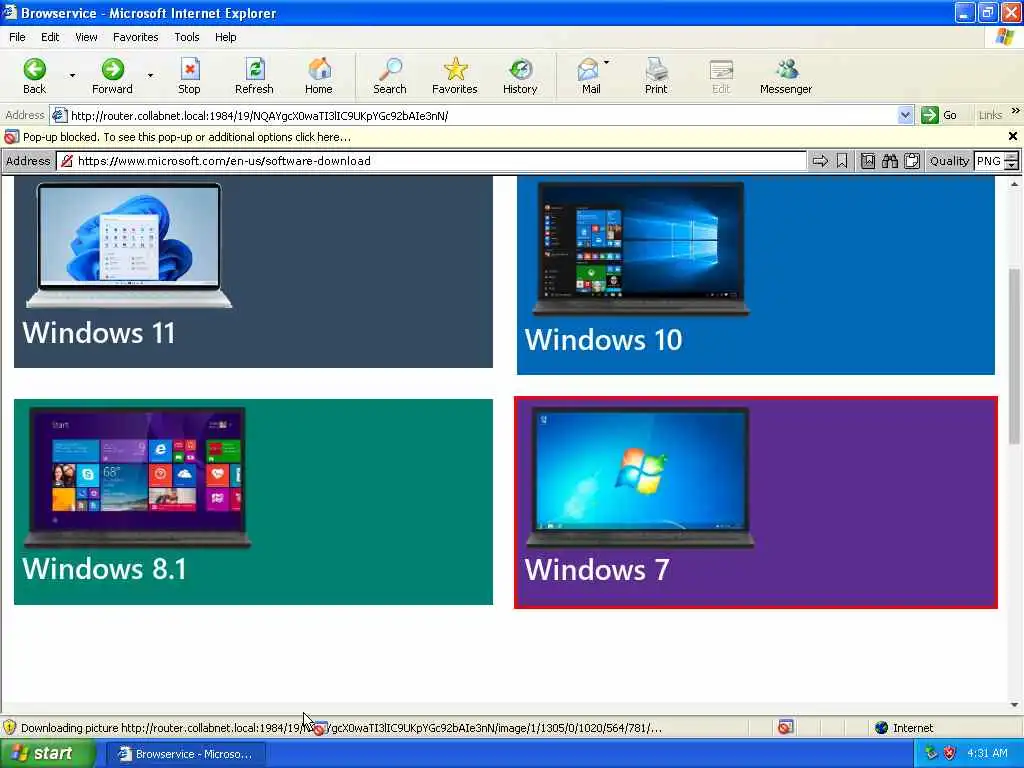The width and height of the screenshot is (1024, 768).
Task: Click the Browservice go-arrow next to inner address
Action: (x=820, y=161)
